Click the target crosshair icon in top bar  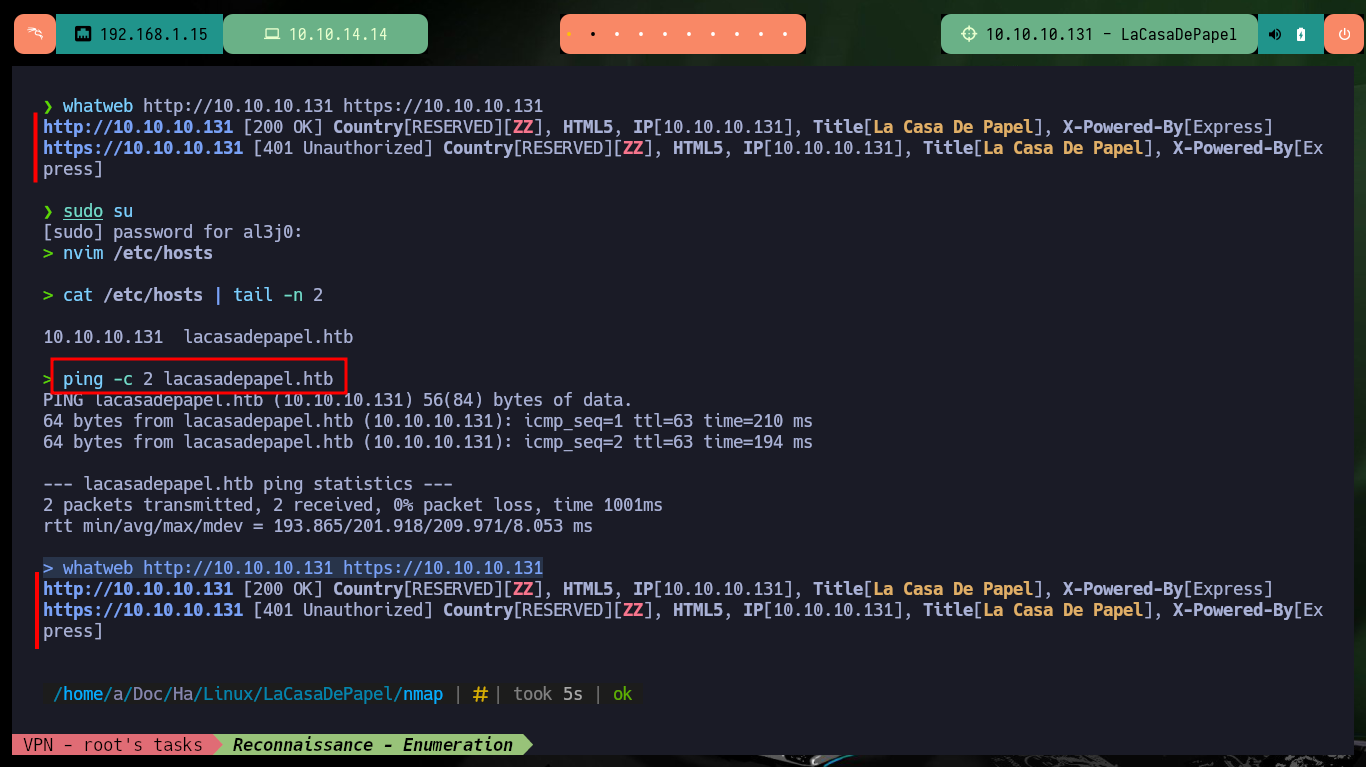968,34
